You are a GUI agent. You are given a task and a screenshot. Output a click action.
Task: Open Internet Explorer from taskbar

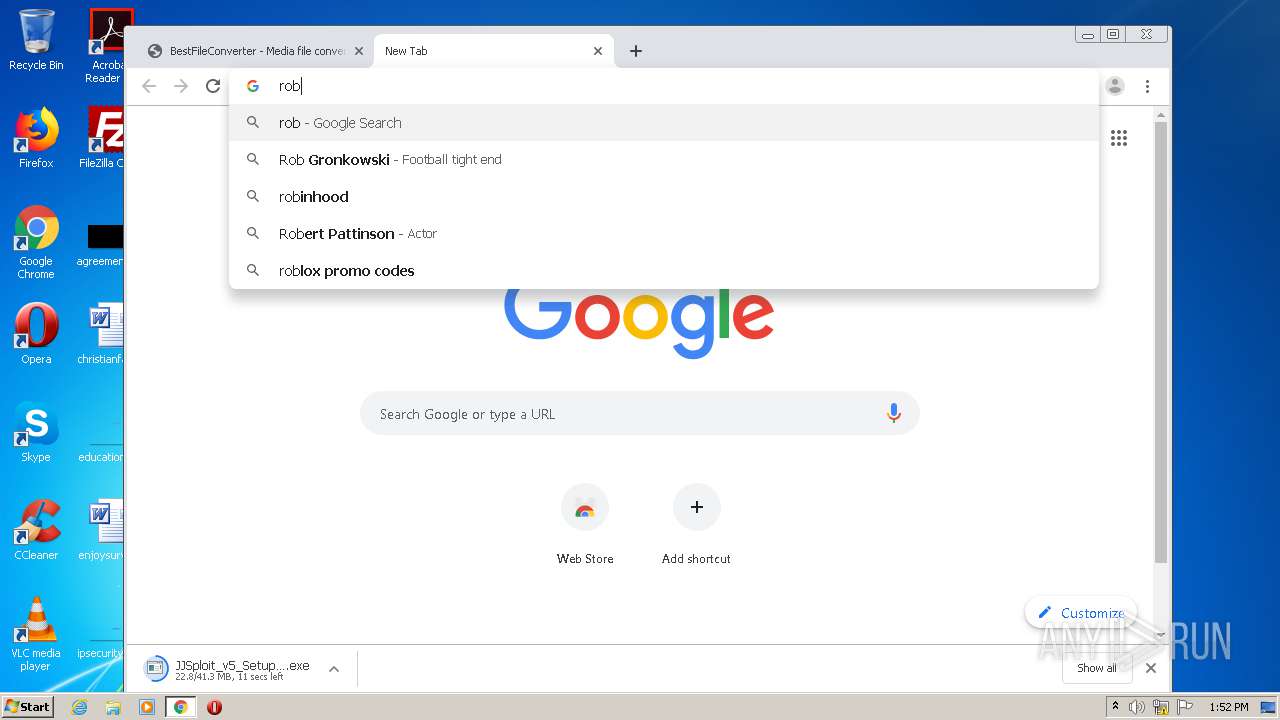point(80,707)
